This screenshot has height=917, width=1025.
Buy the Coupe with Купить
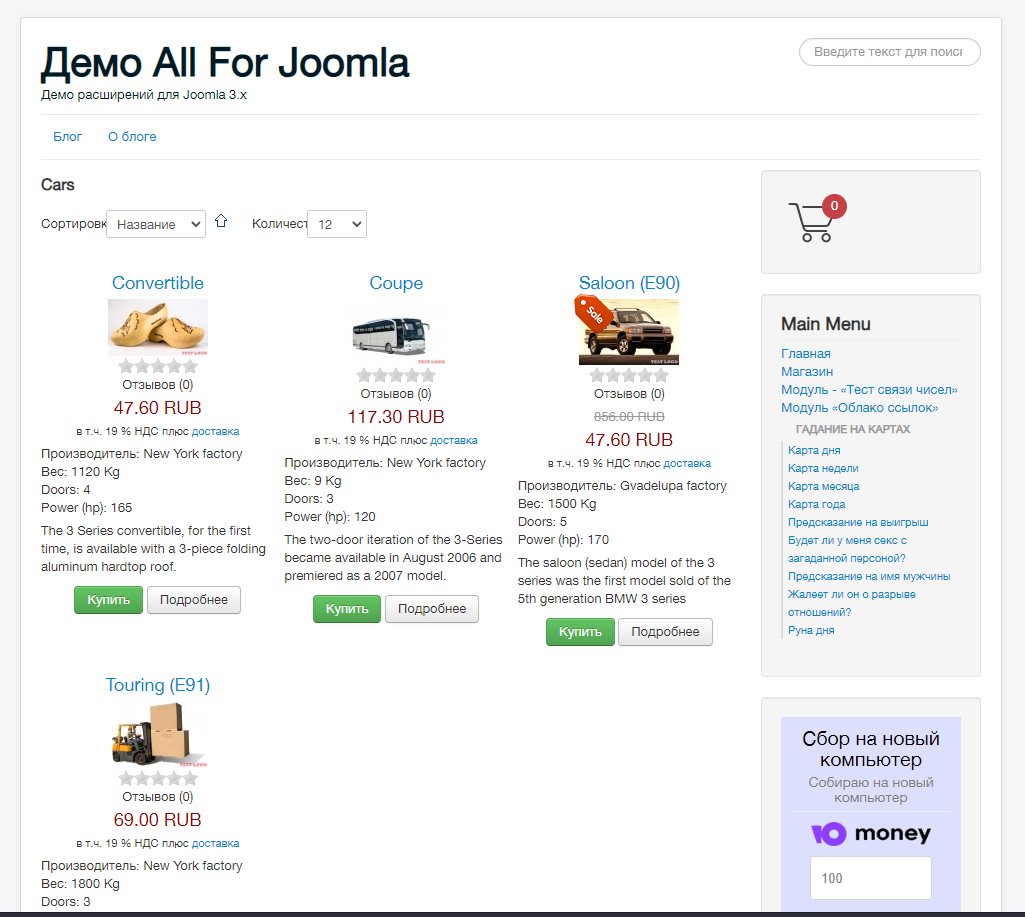347,609
